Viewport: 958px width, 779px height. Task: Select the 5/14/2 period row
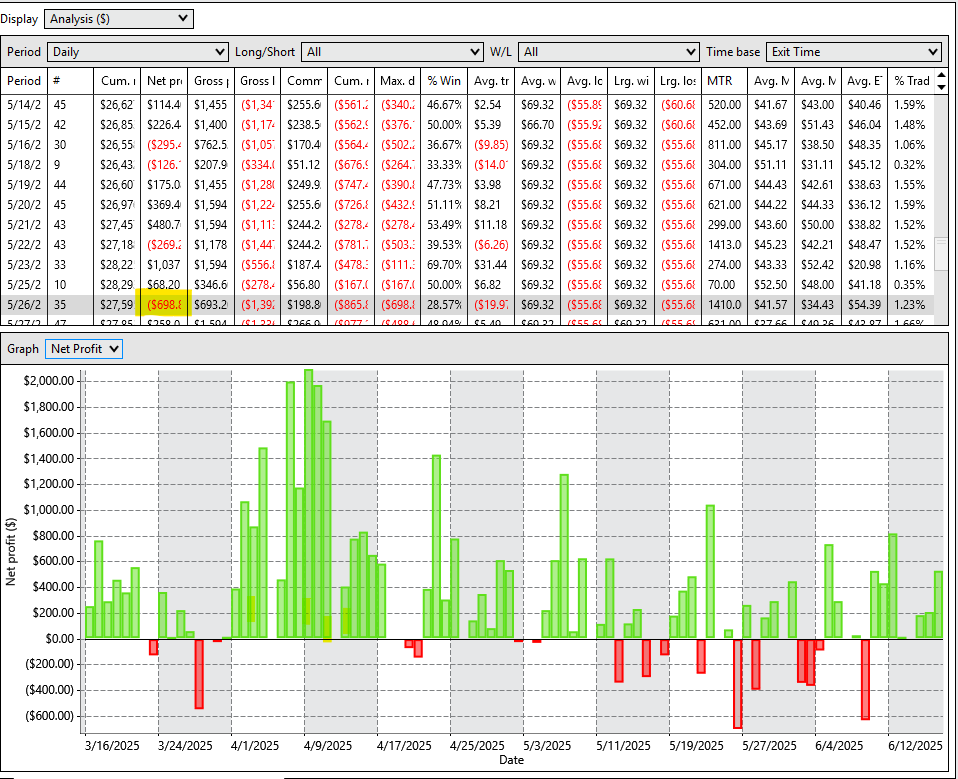click(x=467, y=104)
